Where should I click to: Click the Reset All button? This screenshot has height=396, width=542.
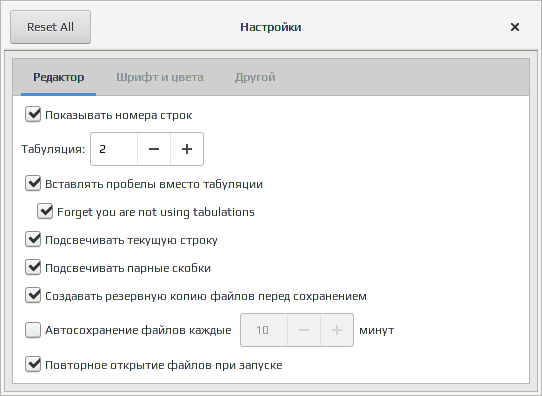pyautogui.click(x=50, y=27)
